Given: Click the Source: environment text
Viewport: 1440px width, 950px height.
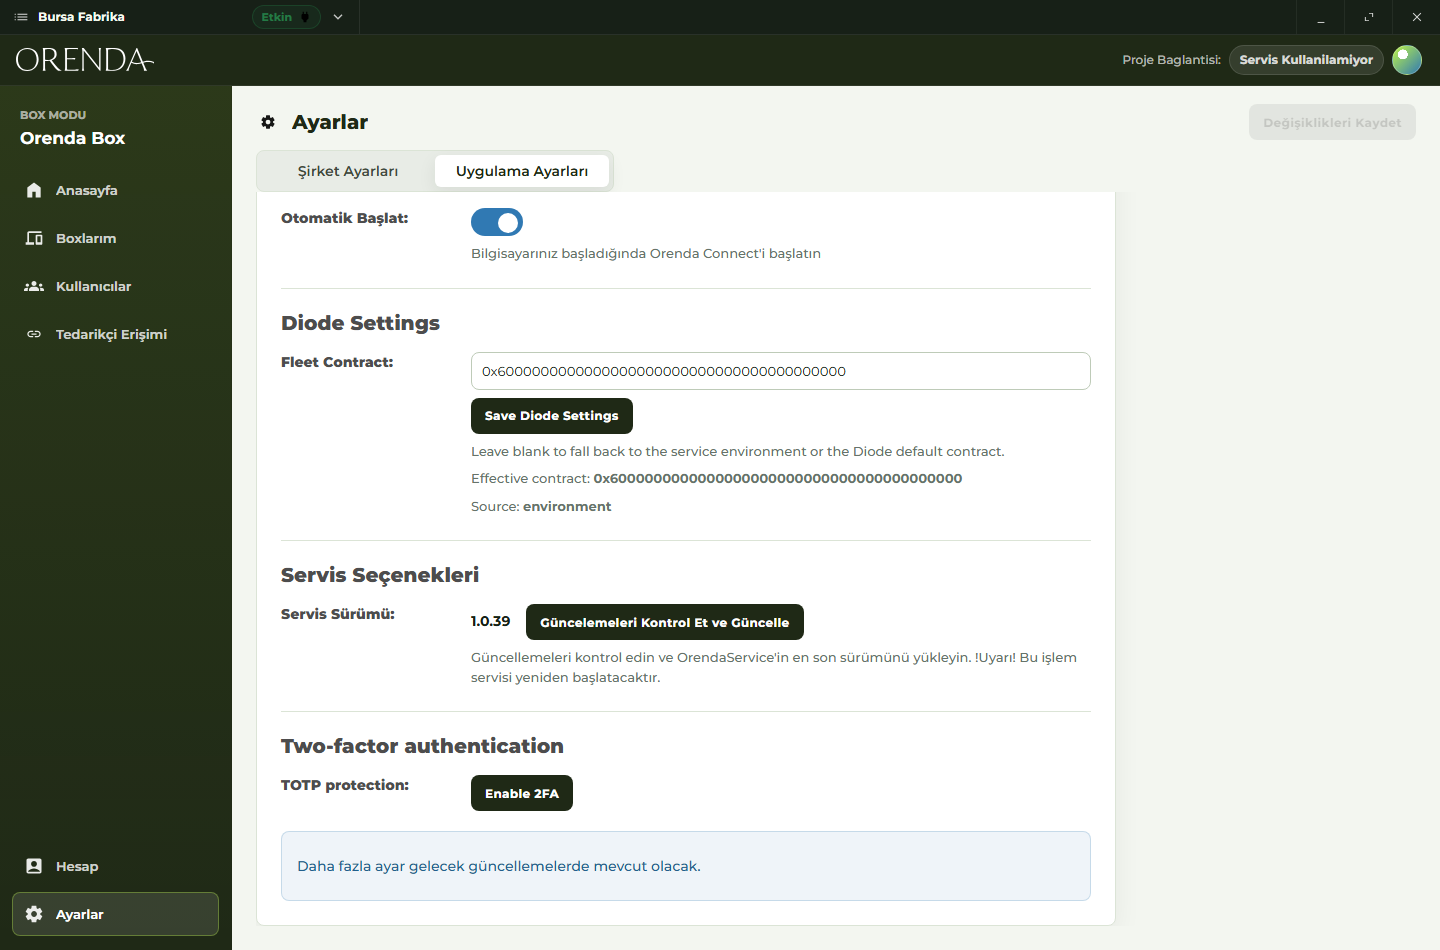Looking at the screenshot, I should pos(541,507).
